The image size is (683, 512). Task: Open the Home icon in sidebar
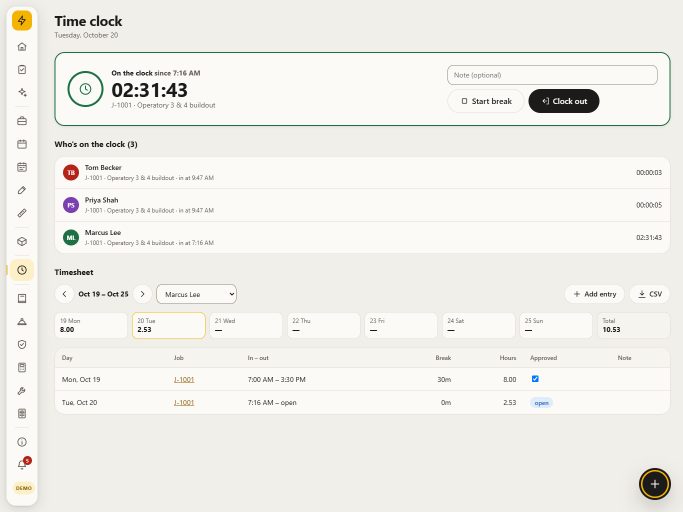(x=22, y=47)
